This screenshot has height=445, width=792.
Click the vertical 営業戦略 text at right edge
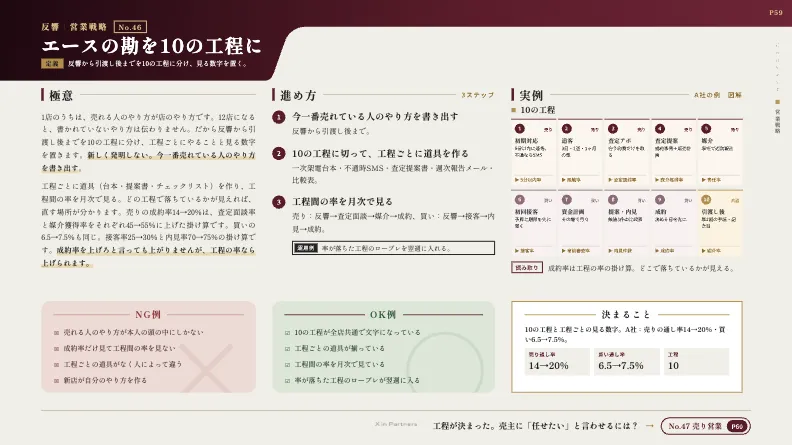pos(777,121)
